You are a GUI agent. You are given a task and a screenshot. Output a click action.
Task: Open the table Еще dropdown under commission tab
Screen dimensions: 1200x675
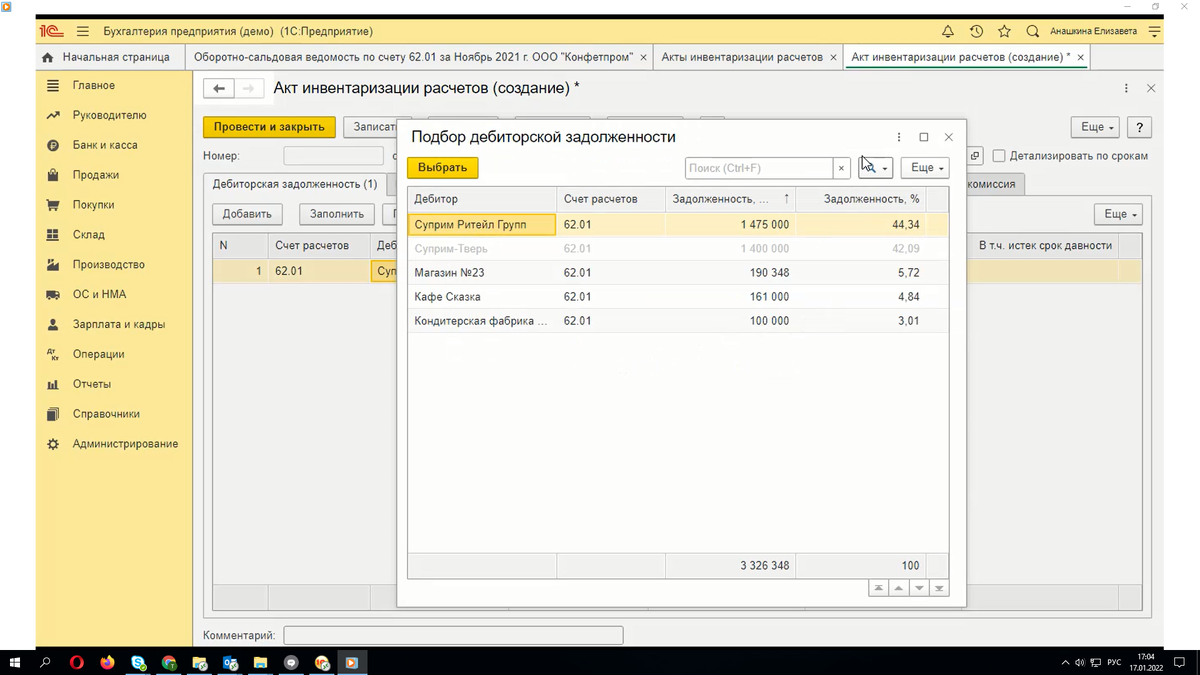[1120, 214]
